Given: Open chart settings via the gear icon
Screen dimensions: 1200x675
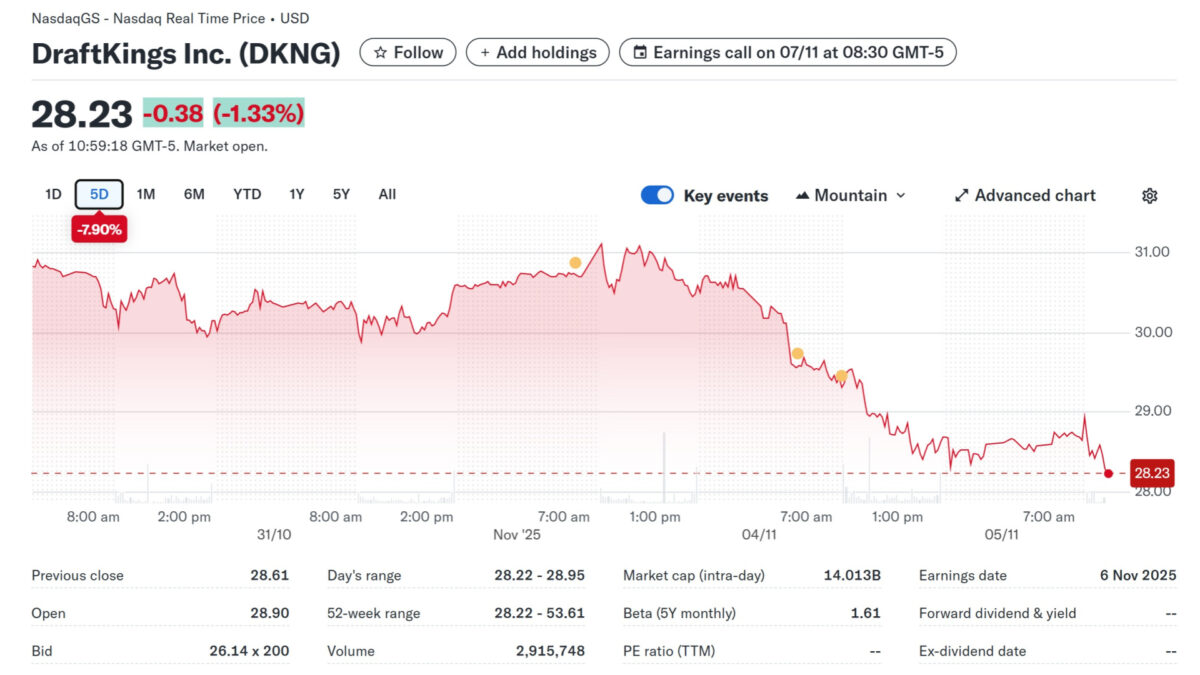Looking at the screenshot, I should [x=1149, y=195].
